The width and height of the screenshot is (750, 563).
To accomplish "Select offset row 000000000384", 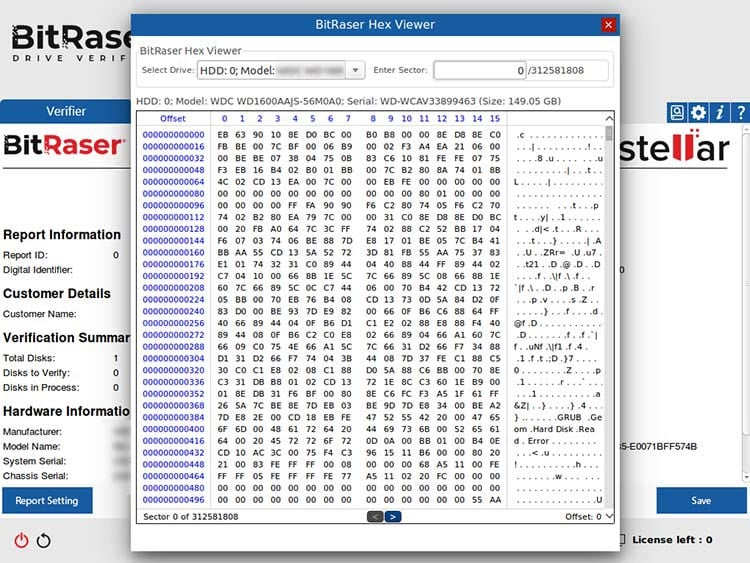I will 173,418.
